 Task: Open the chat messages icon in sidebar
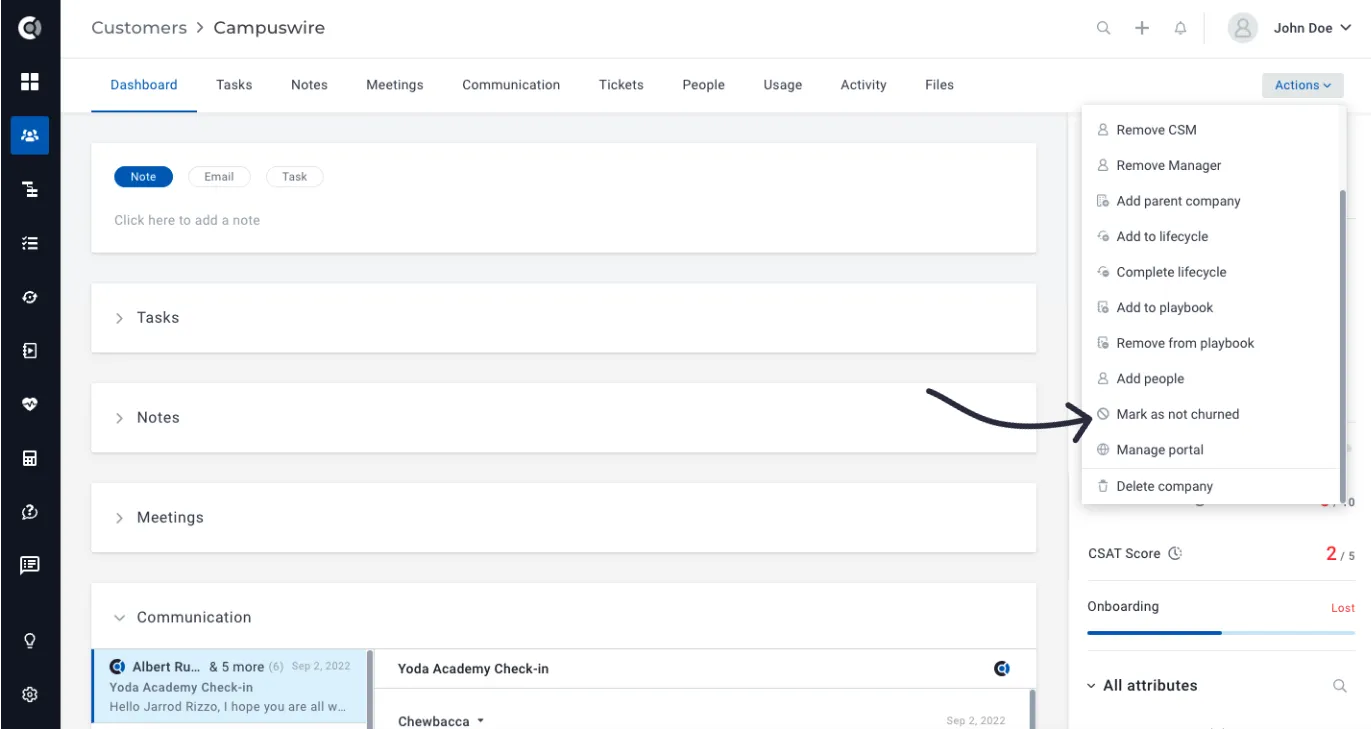pos(30,565)
